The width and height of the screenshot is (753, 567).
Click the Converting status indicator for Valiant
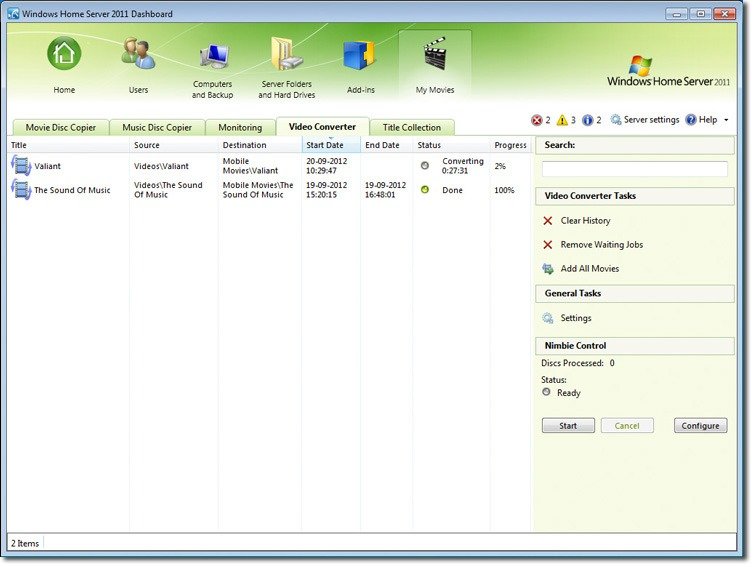point(425,166)
